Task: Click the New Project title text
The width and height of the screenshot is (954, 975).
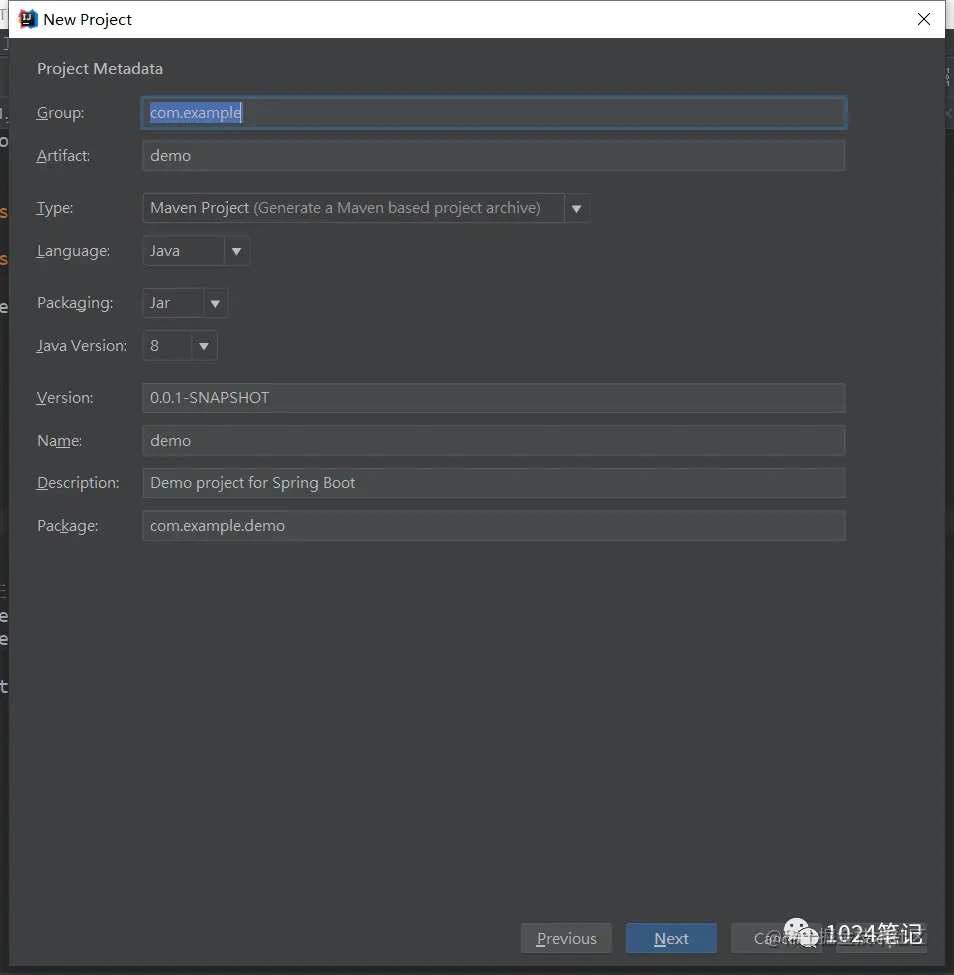Action: point(88,20)
